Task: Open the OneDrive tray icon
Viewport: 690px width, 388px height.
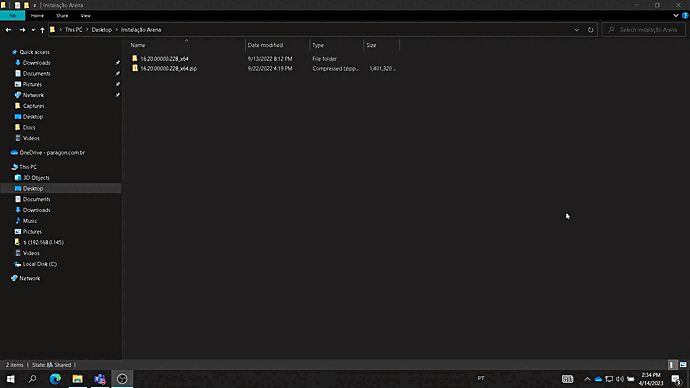Action: (x=598, y=379)
